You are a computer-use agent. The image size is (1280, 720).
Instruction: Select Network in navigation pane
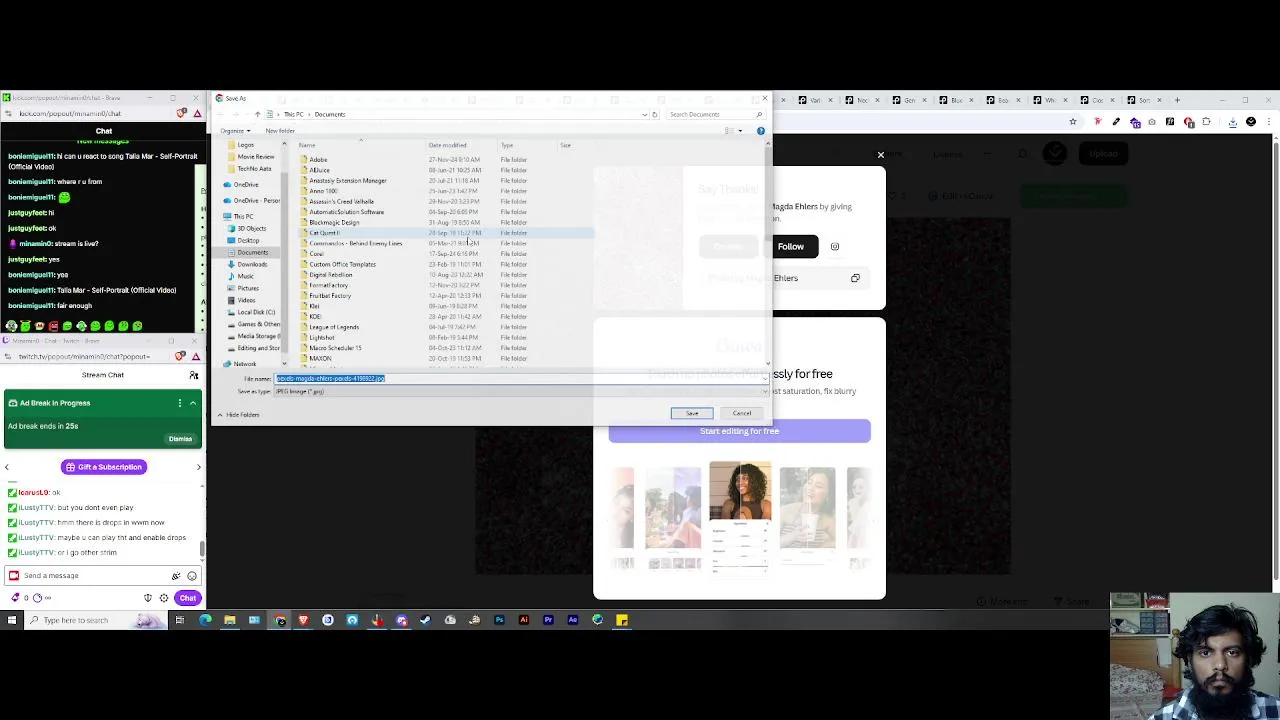pos(244,364)
